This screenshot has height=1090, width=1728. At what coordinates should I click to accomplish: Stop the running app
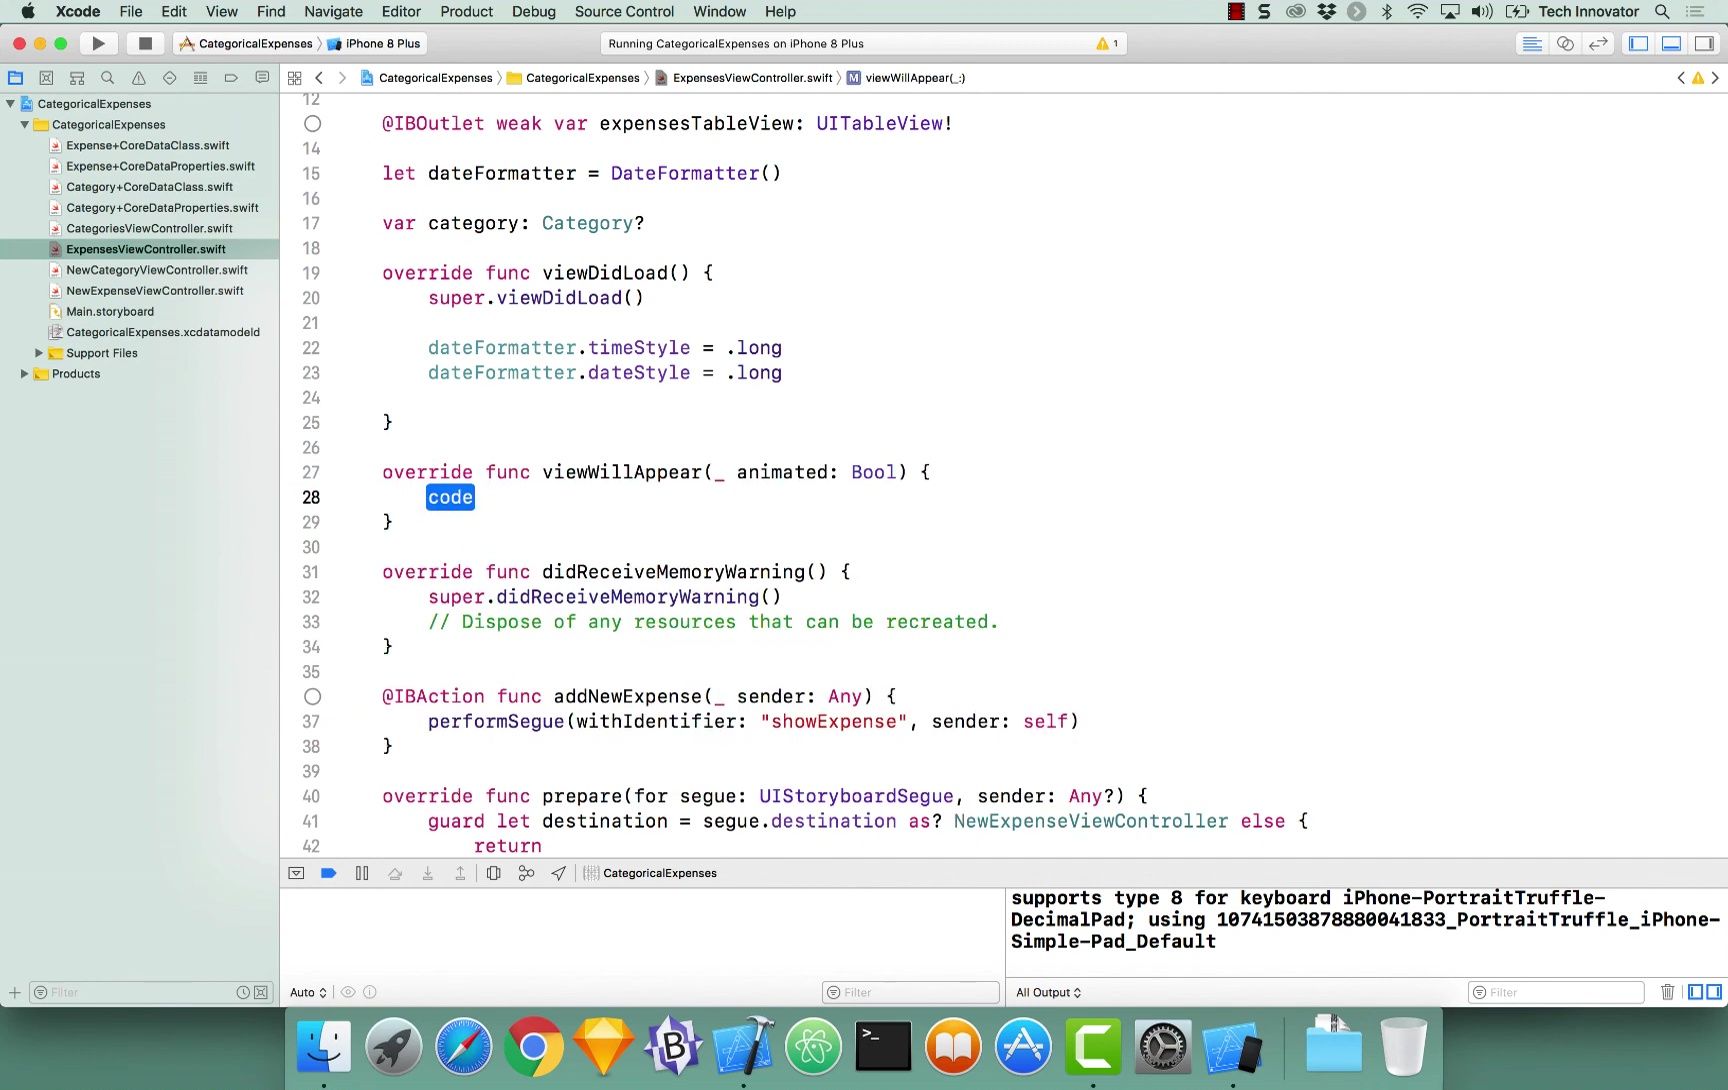pos(145,43)
